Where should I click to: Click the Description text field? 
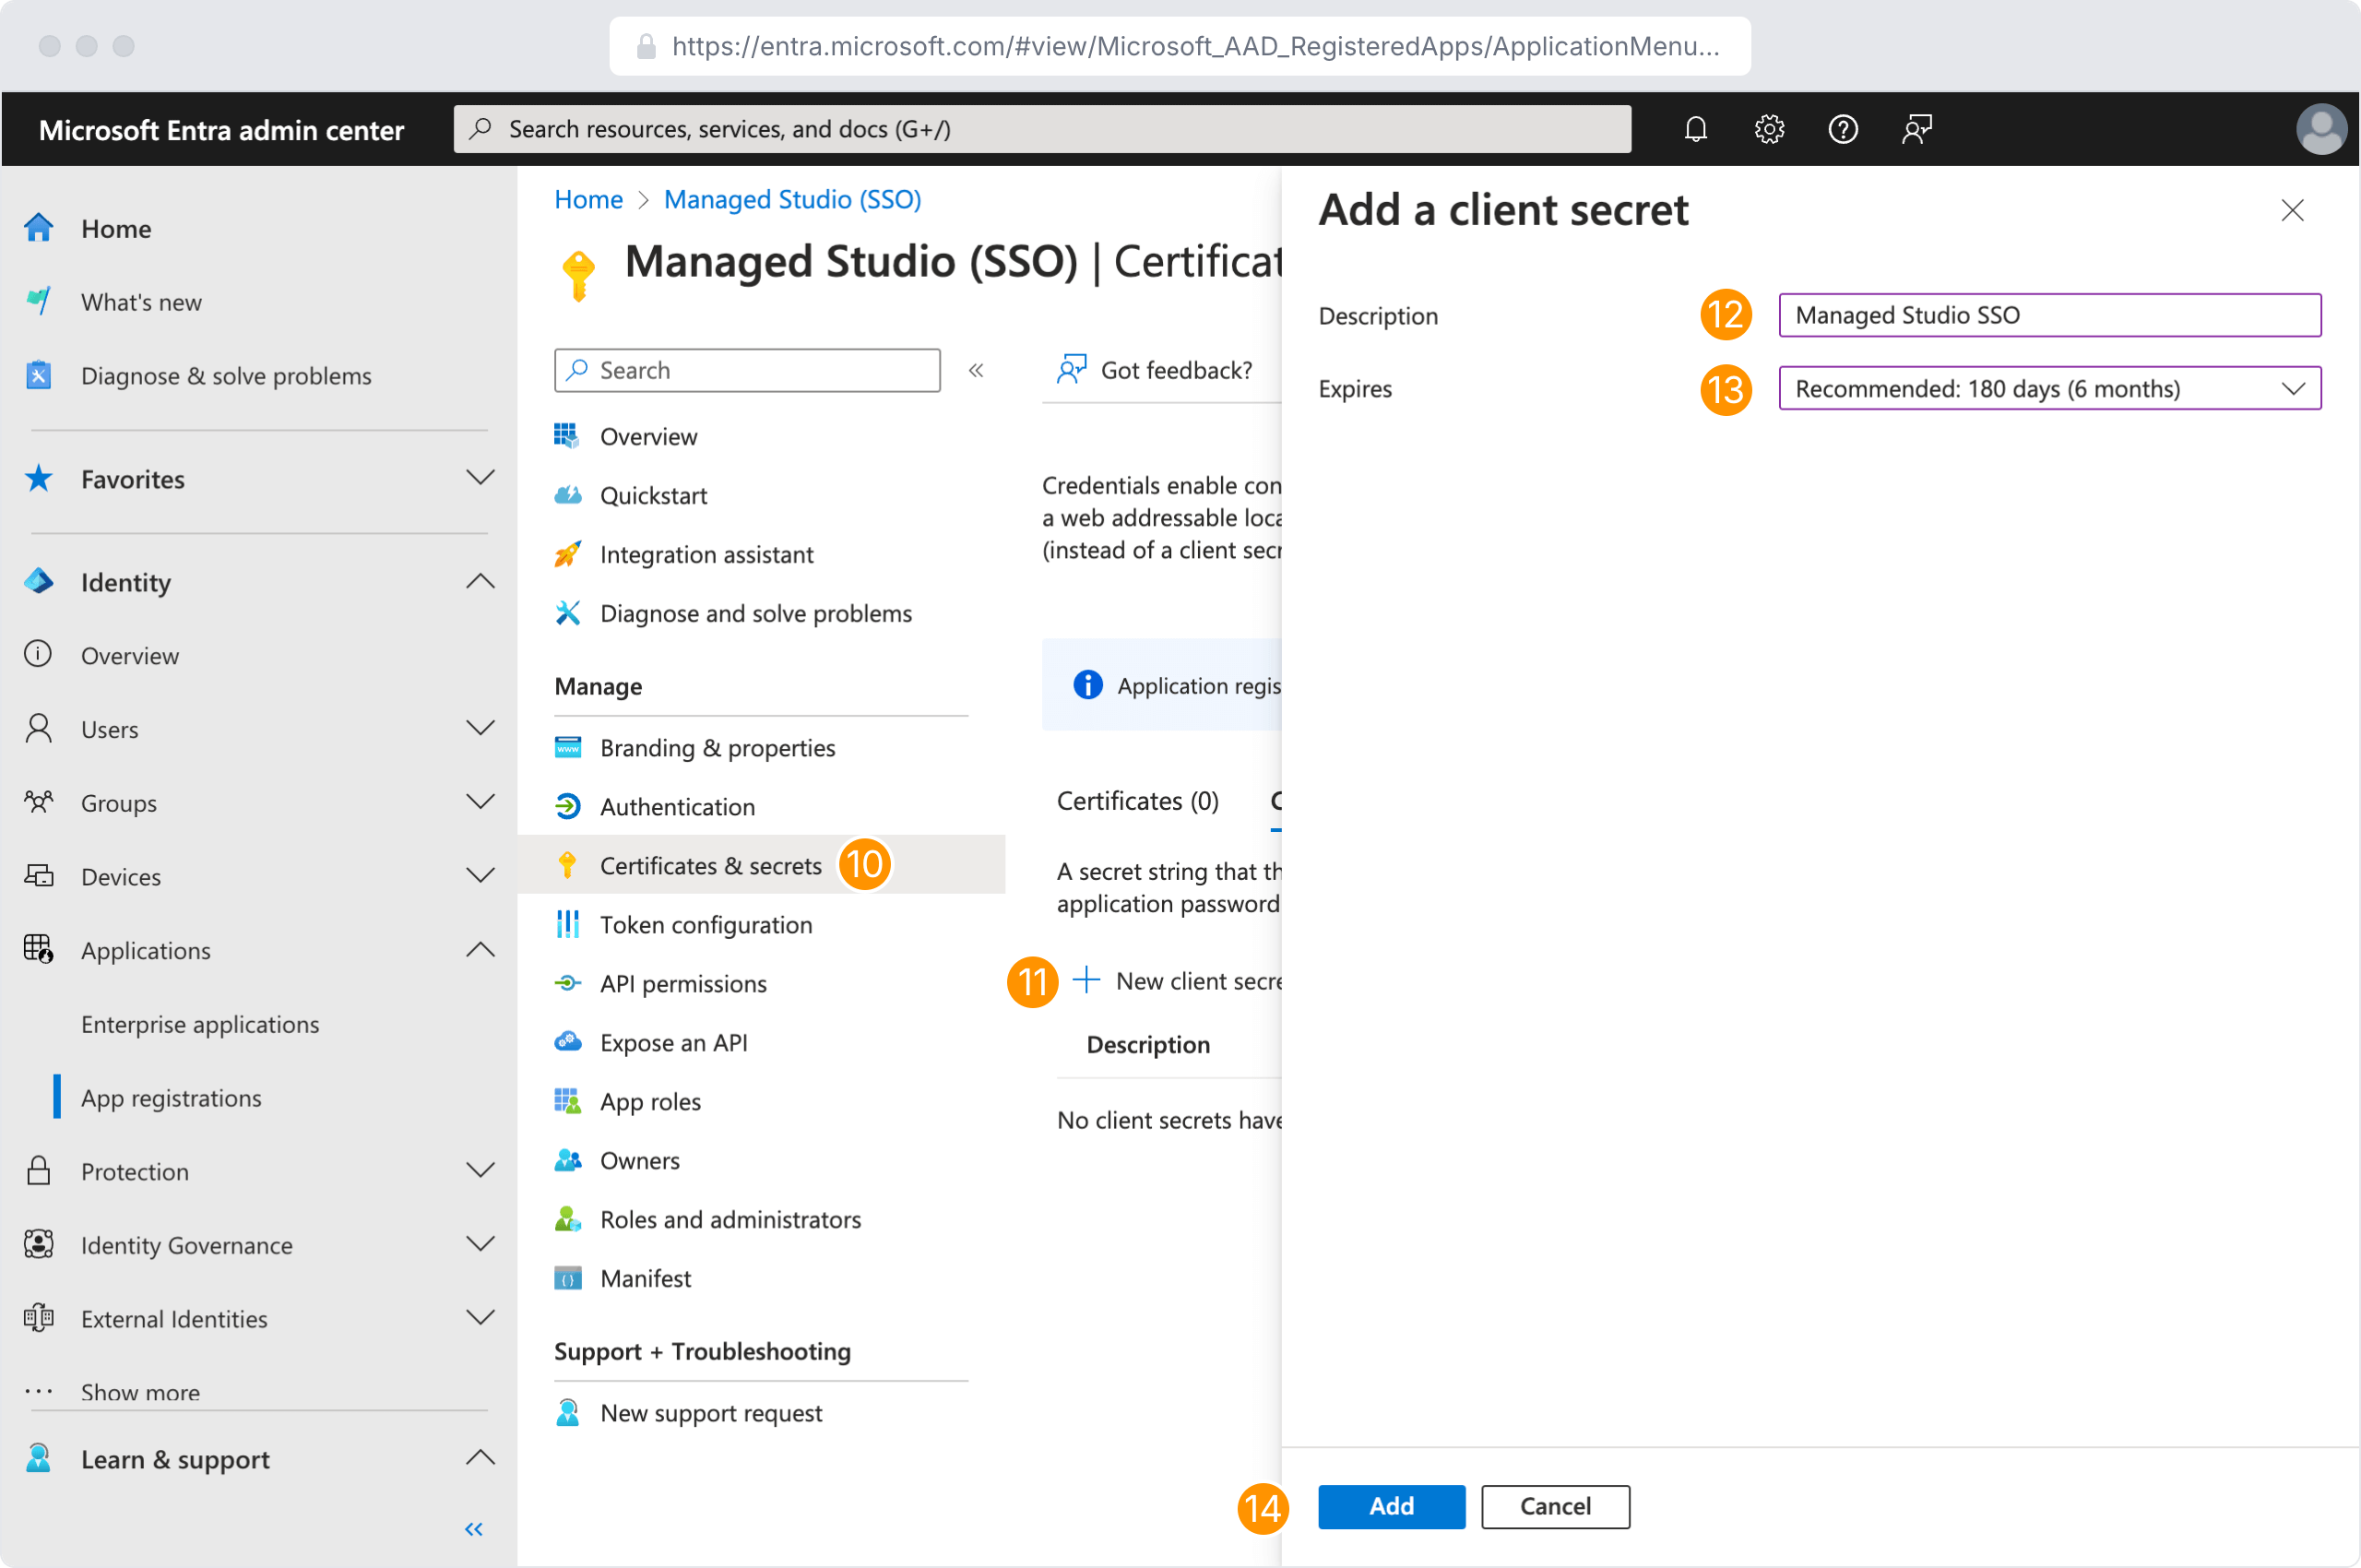coord(2049,316)
